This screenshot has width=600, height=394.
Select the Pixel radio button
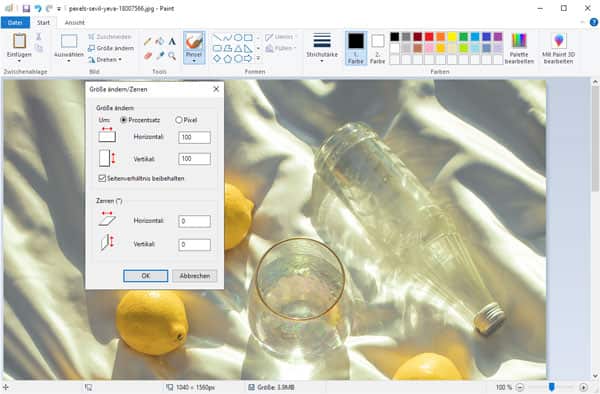coord(178,120)
